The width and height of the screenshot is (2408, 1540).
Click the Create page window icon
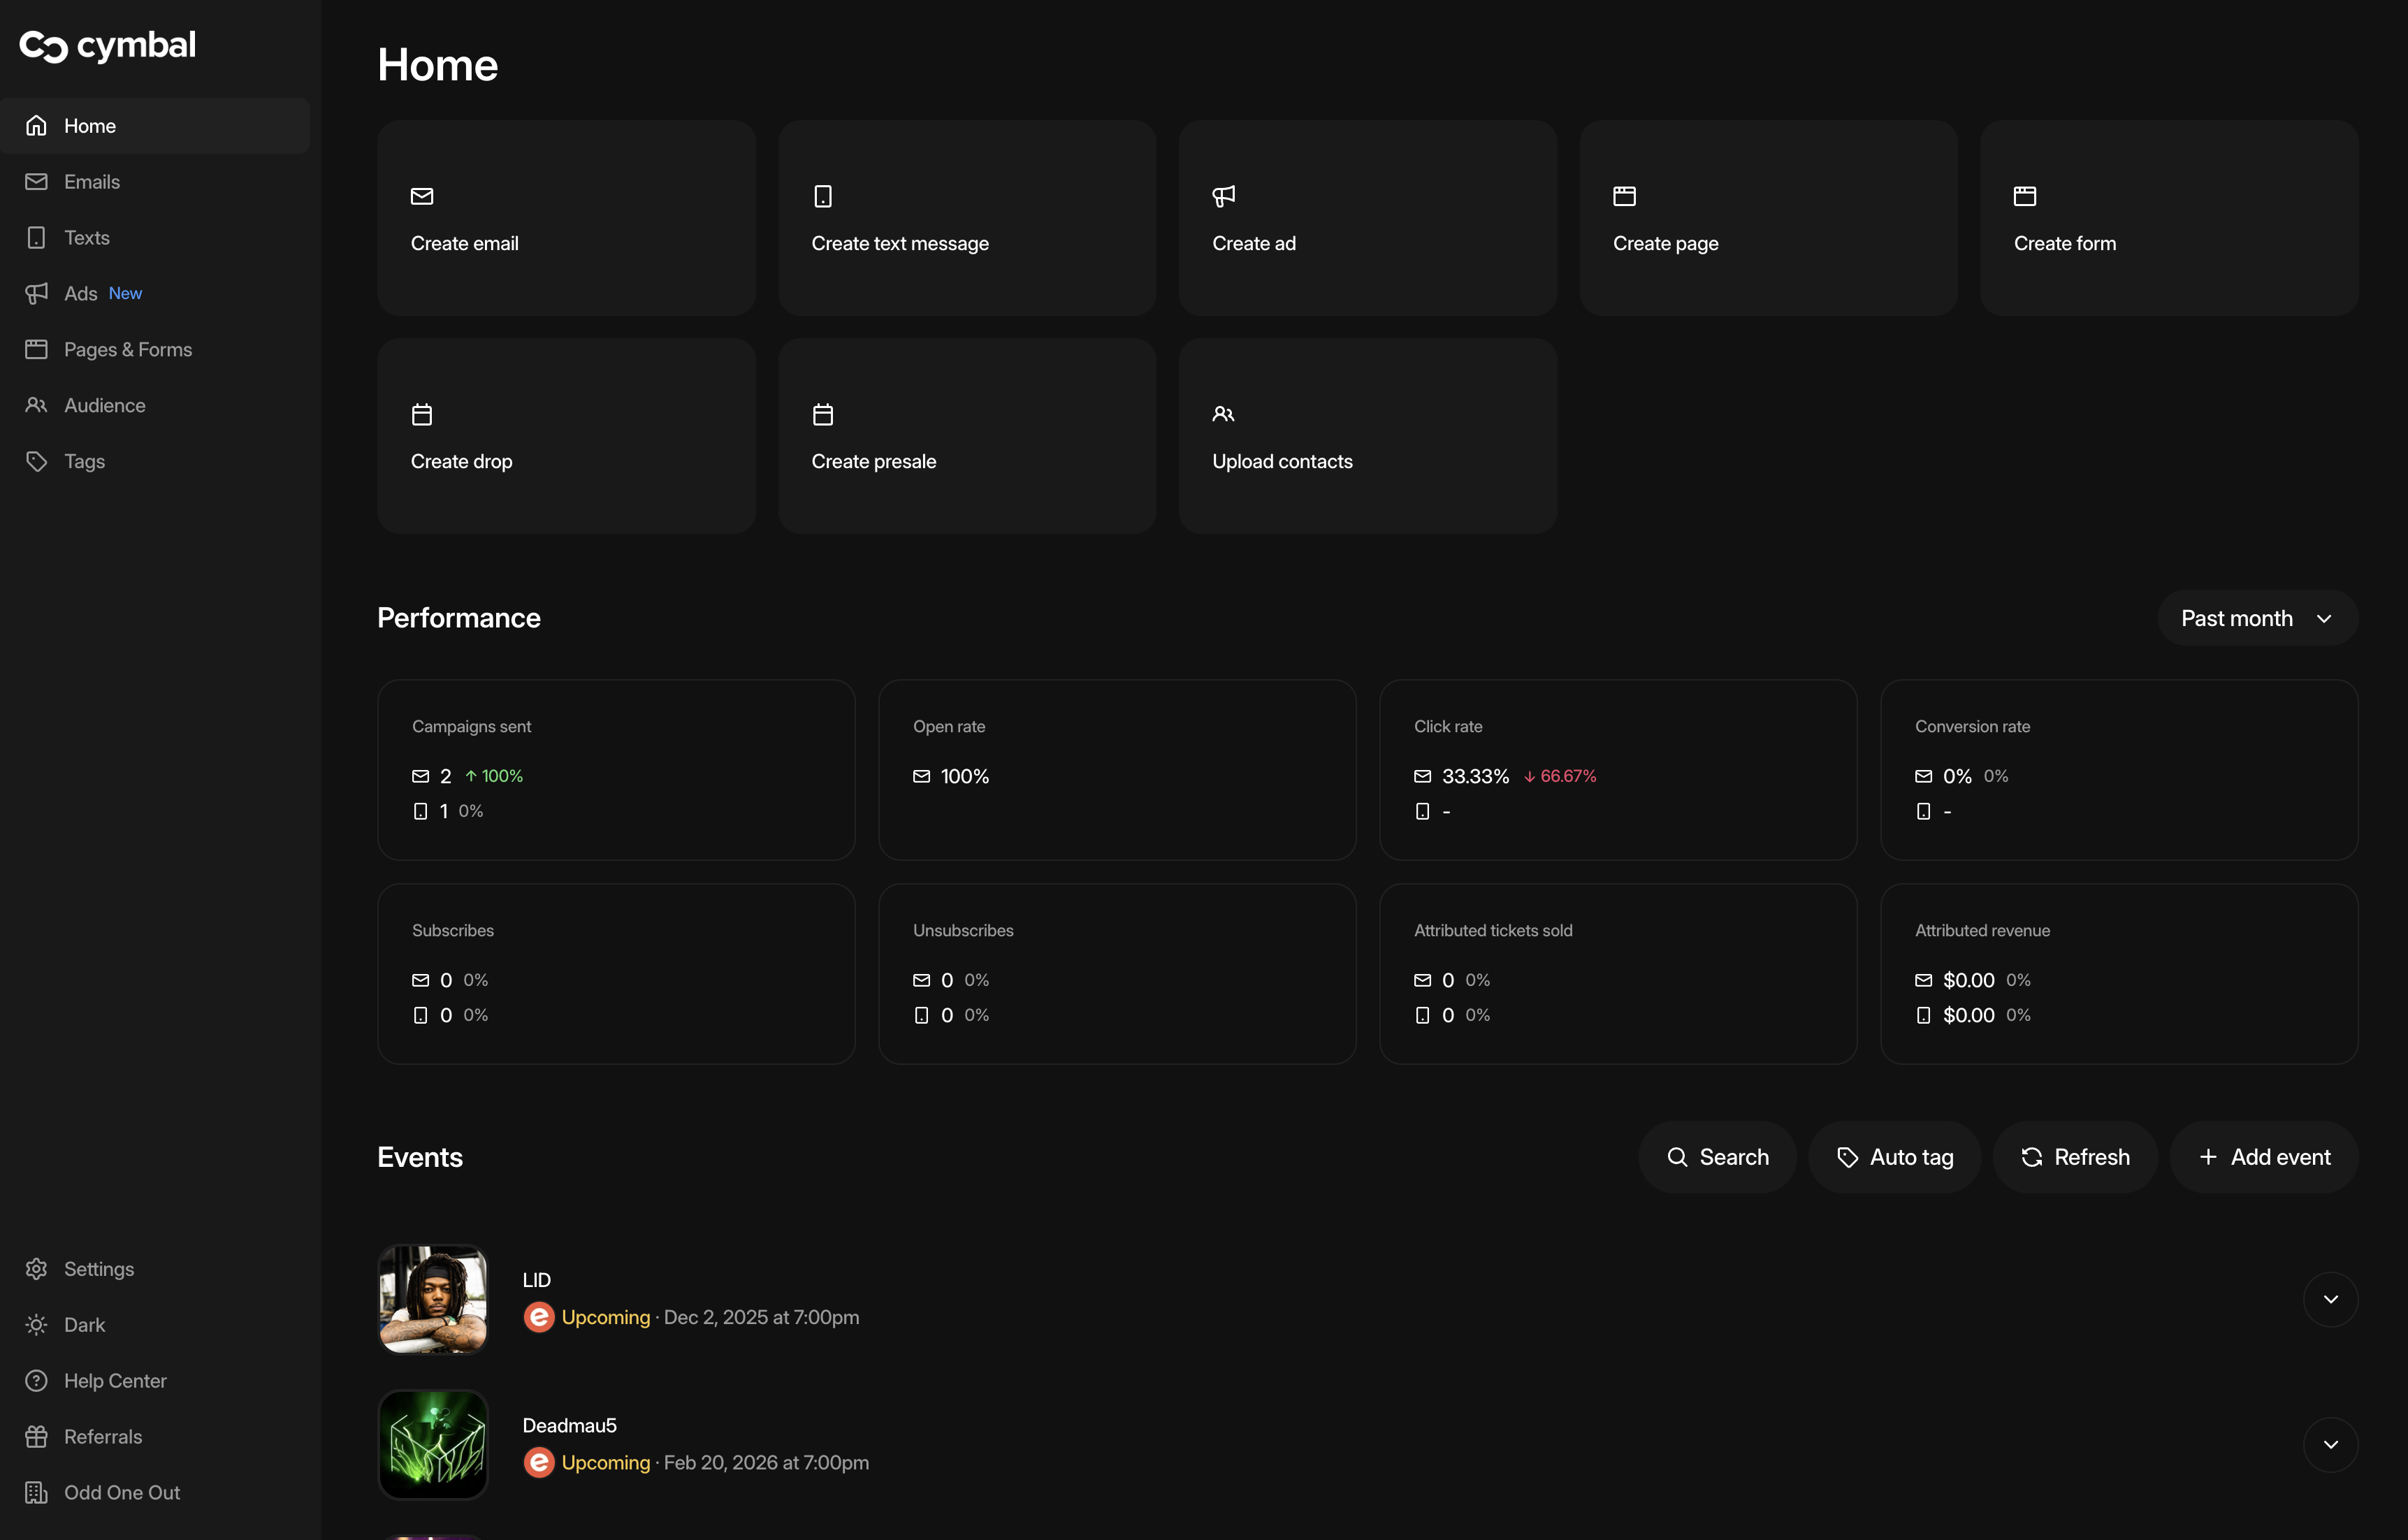coord(1624,196)
